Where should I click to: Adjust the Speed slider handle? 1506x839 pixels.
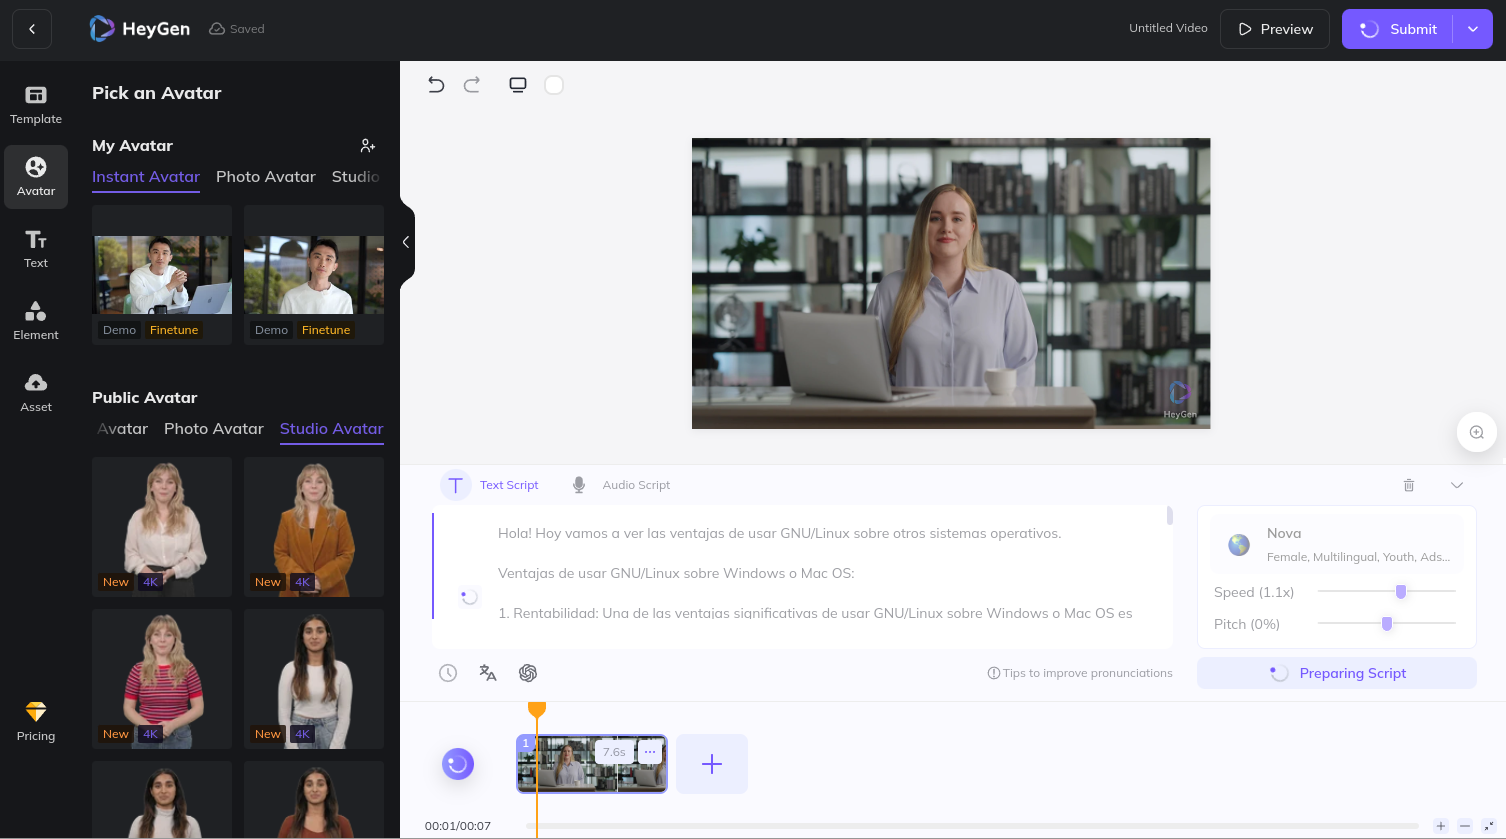tap(1401, 592)
